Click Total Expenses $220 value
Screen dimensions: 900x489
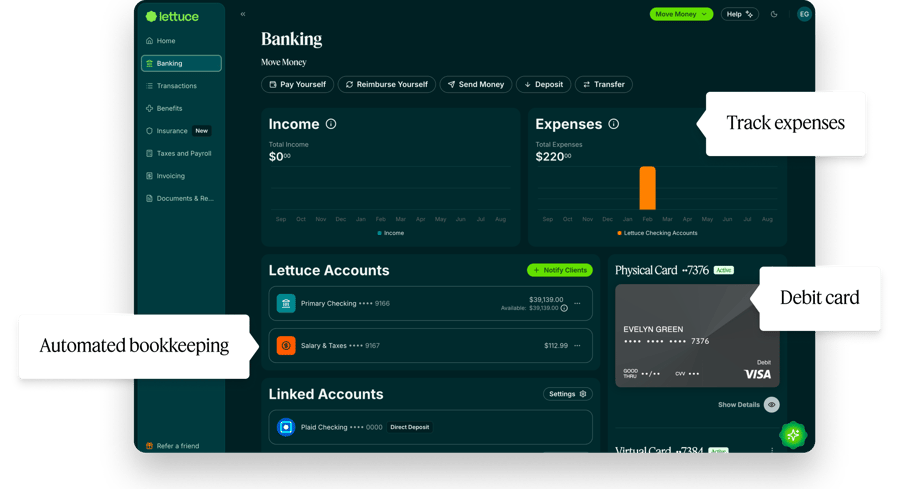click(553, 157)
